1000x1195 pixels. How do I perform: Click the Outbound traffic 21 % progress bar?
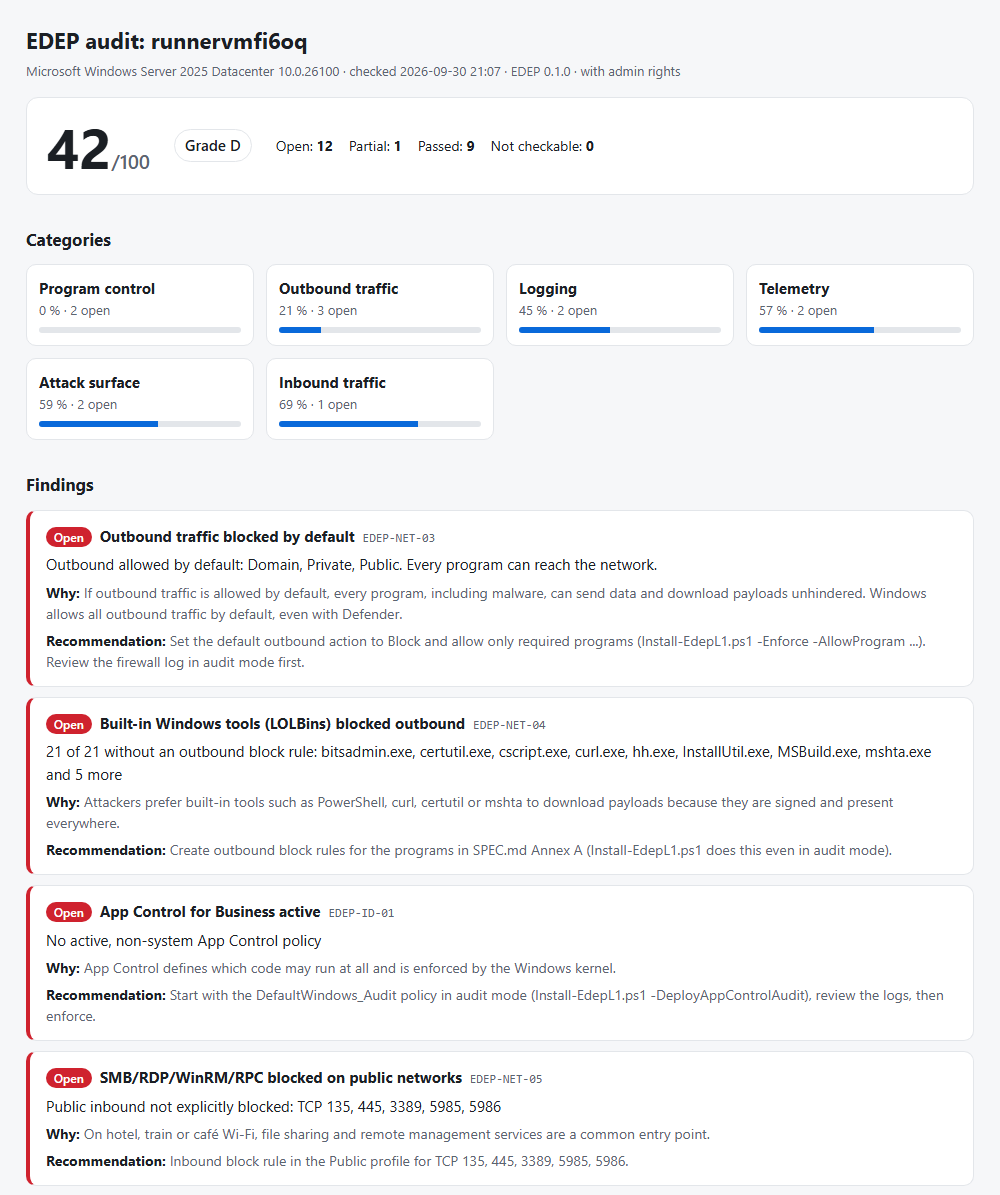[380, 330]
